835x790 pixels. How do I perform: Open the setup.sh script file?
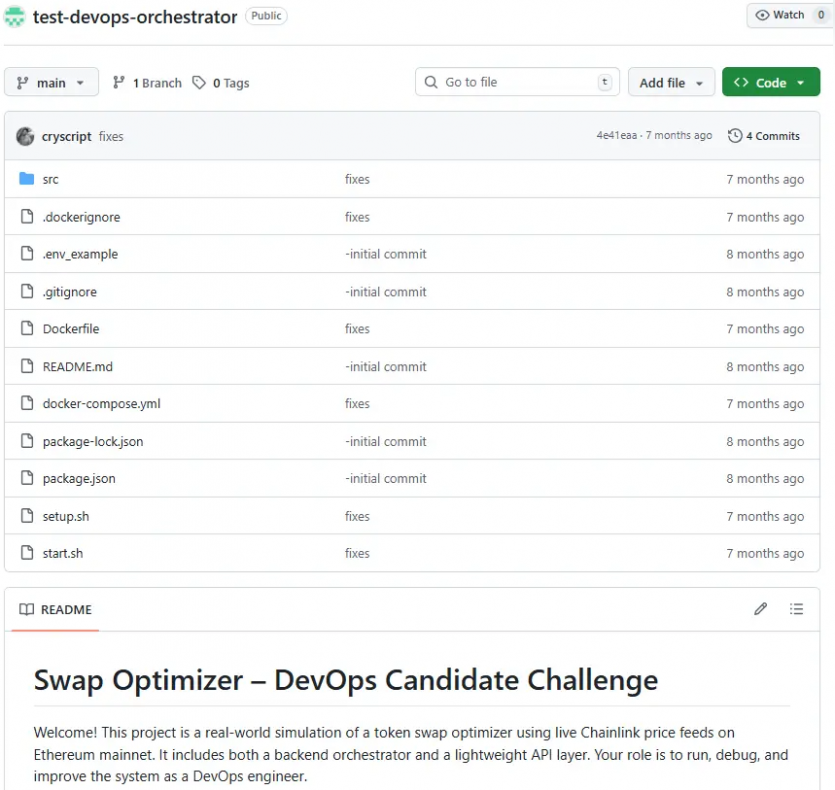click(x=66, y=516)
